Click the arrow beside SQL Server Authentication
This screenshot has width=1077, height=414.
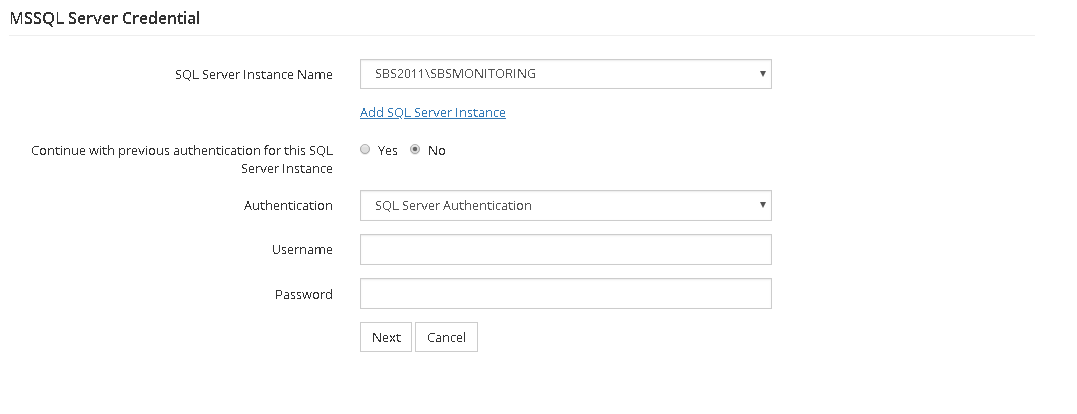762,205
